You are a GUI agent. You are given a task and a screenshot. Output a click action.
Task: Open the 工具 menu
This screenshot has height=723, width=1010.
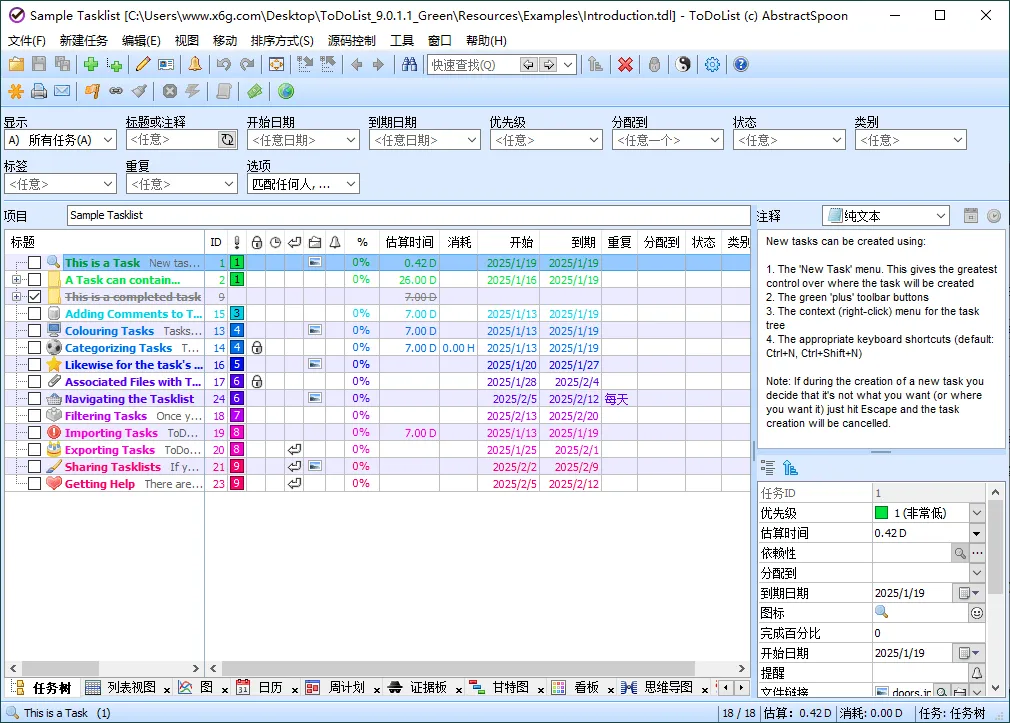coord(404,40)
